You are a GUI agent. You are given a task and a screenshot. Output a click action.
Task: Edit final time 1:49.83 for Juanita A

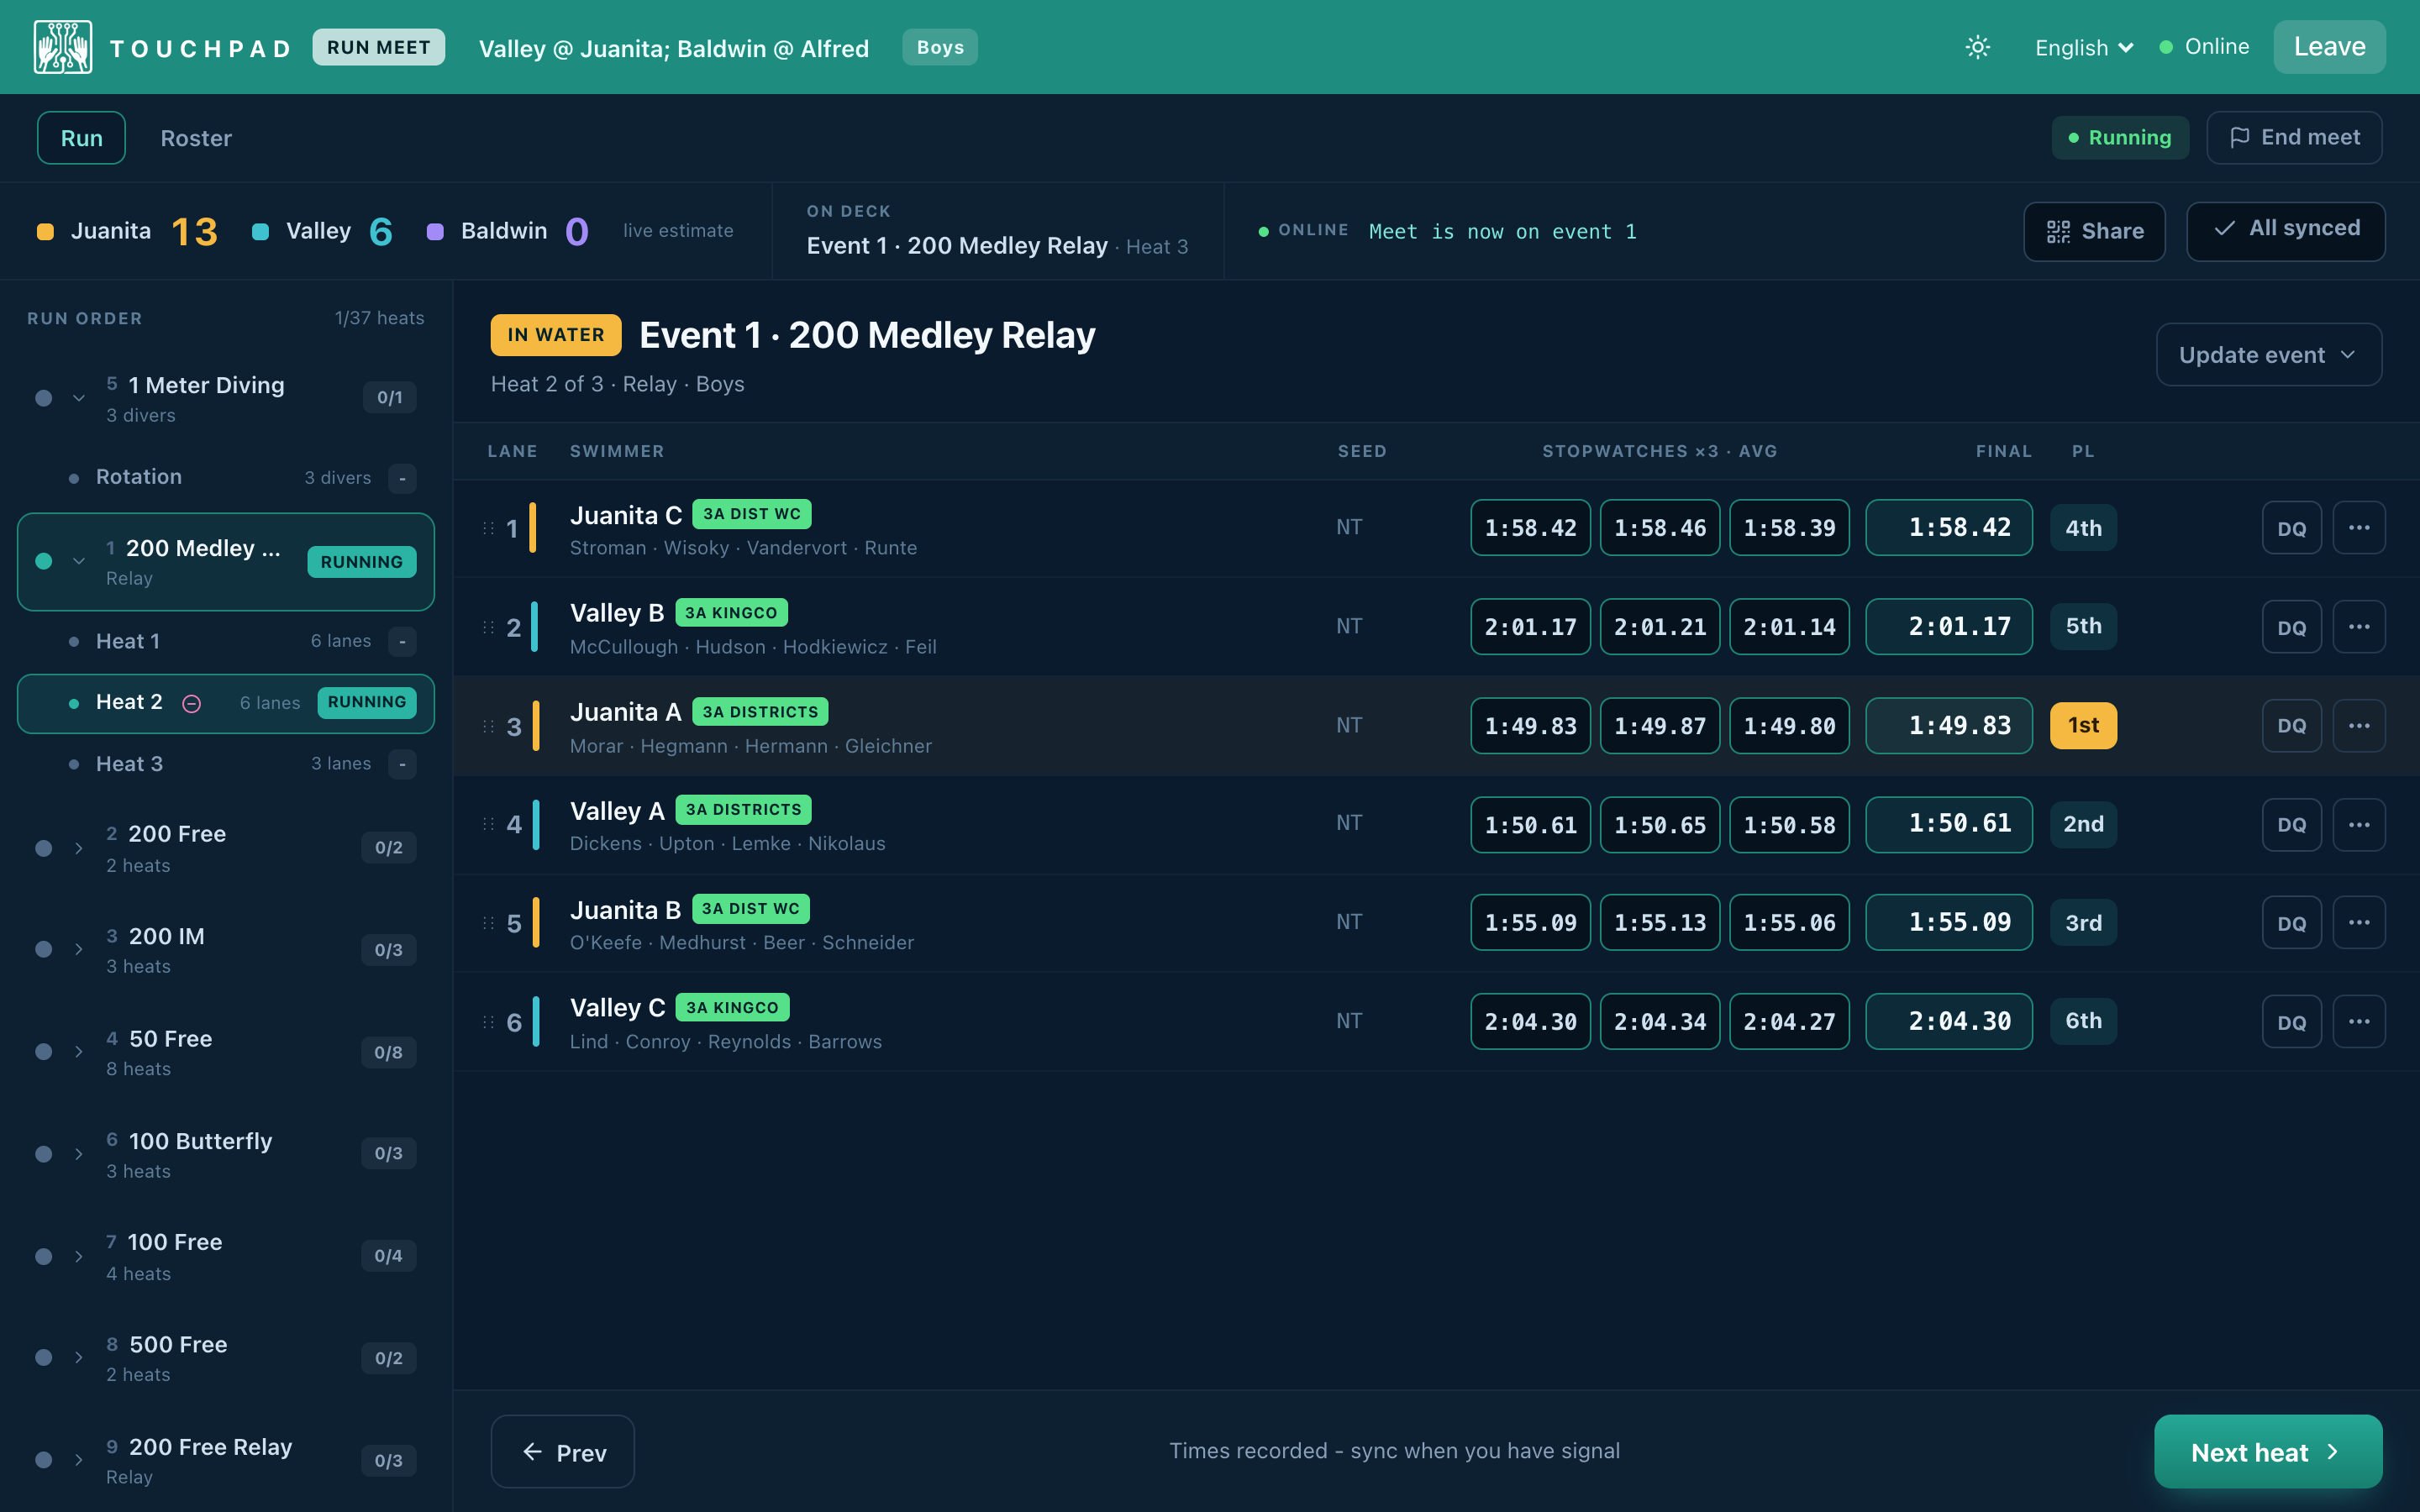(x=1948, y=725)
